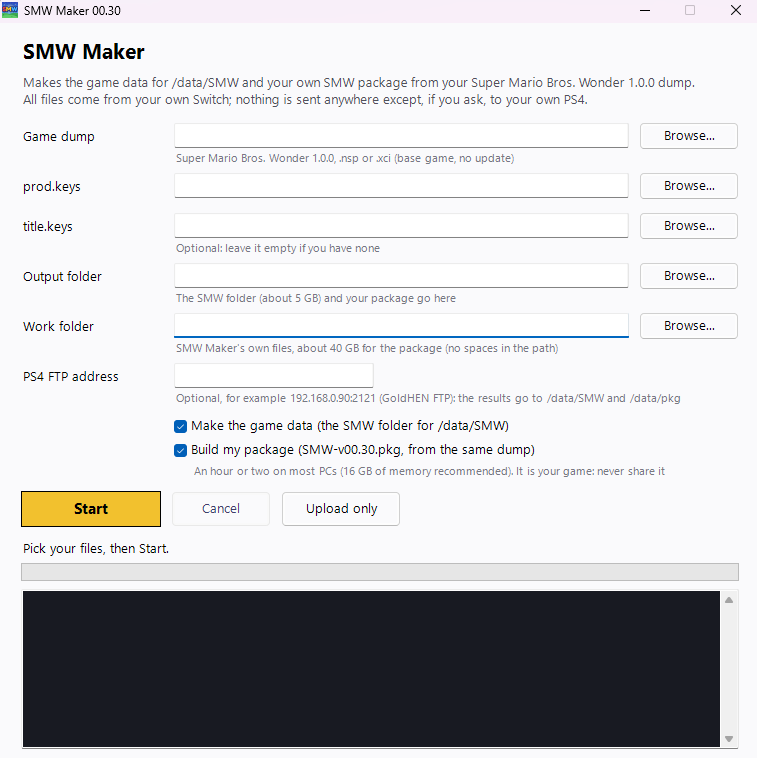
Task: Click the SMW Maker app icon in title bar
Action: pos(10,10)
